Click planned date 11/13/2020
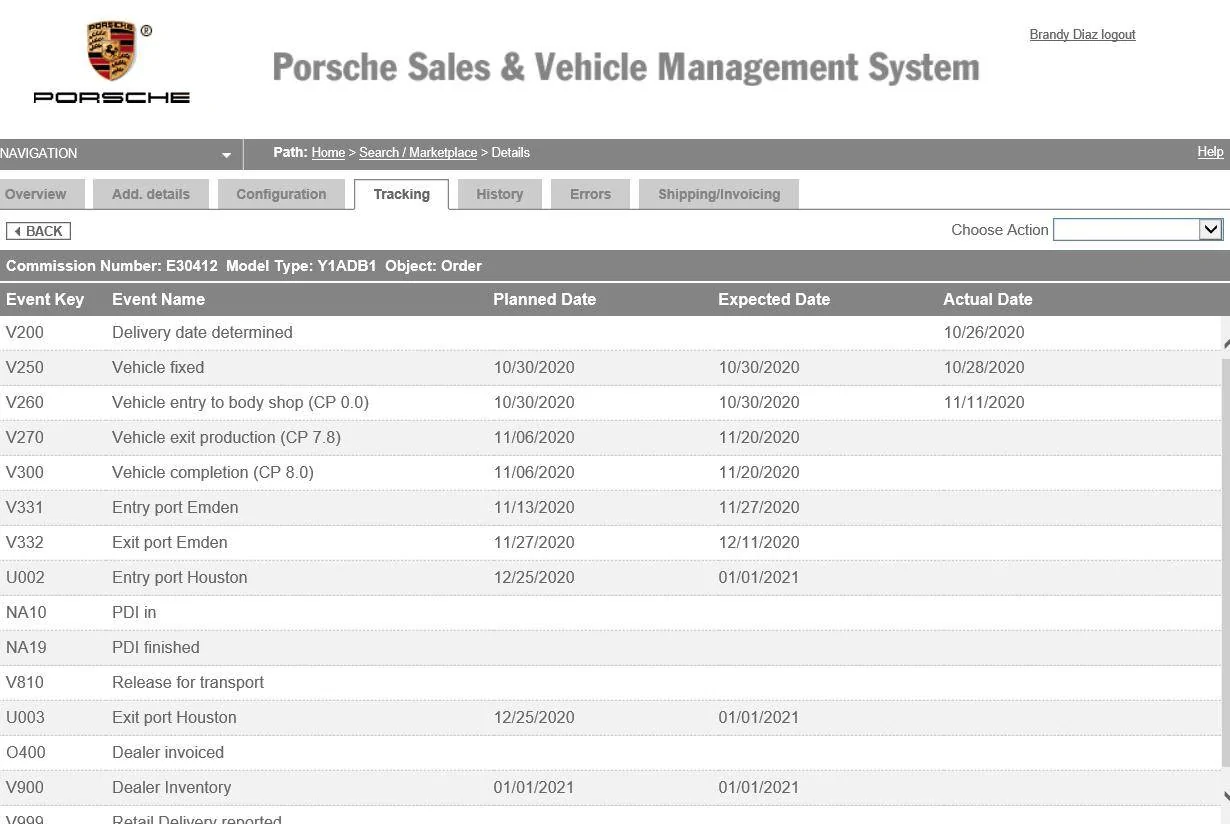 click(x=534, y=507)
